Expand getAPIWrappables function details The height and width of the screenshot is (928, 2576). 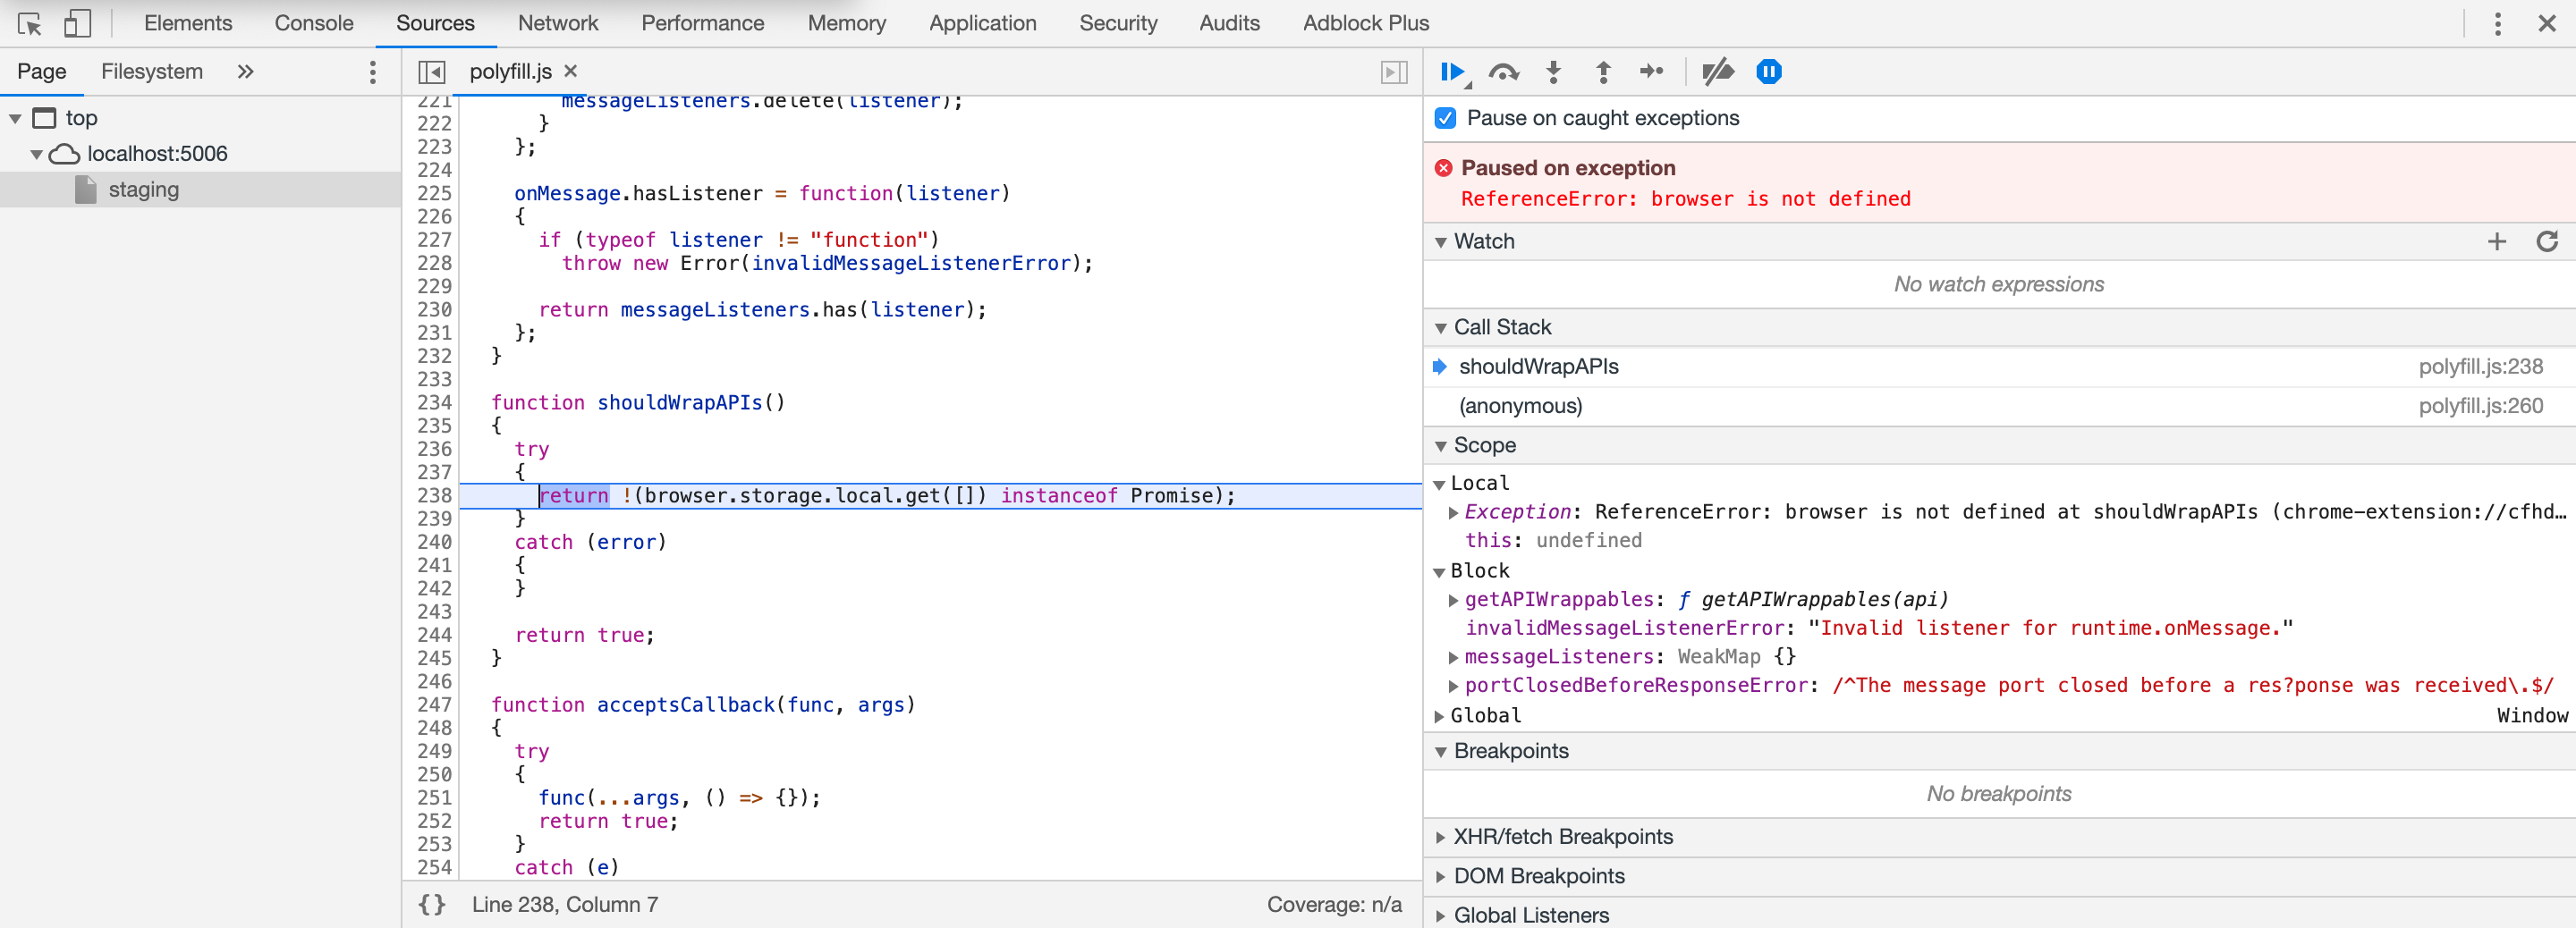(1453, 600)
